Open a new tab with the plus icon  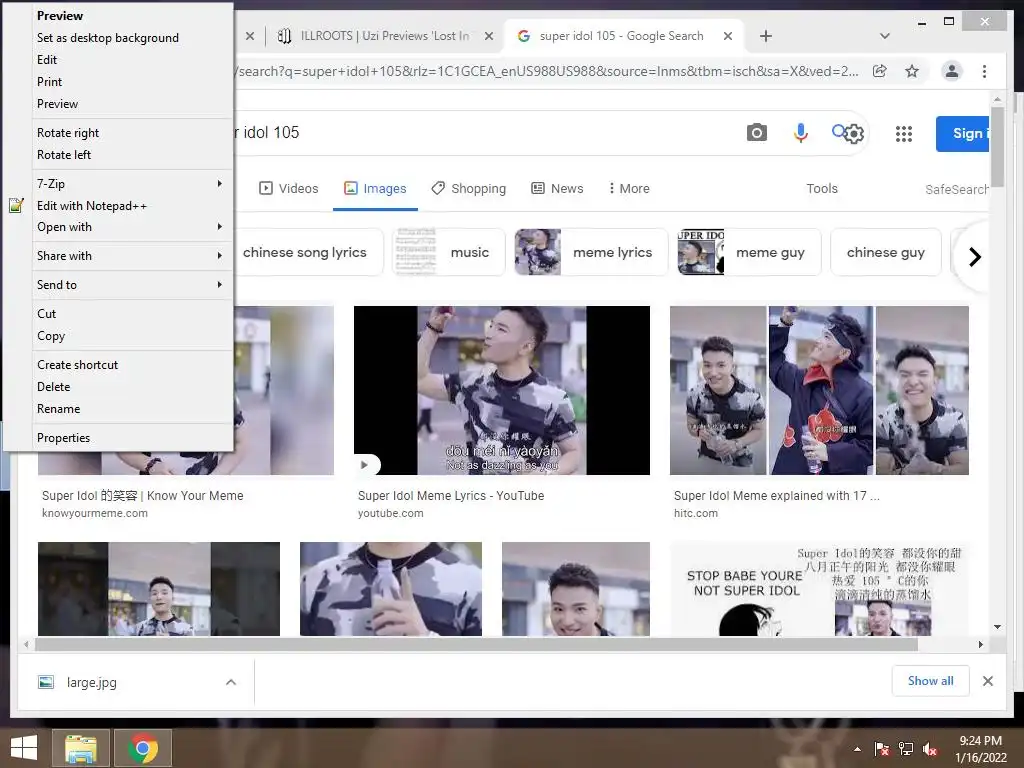[765, 36]
